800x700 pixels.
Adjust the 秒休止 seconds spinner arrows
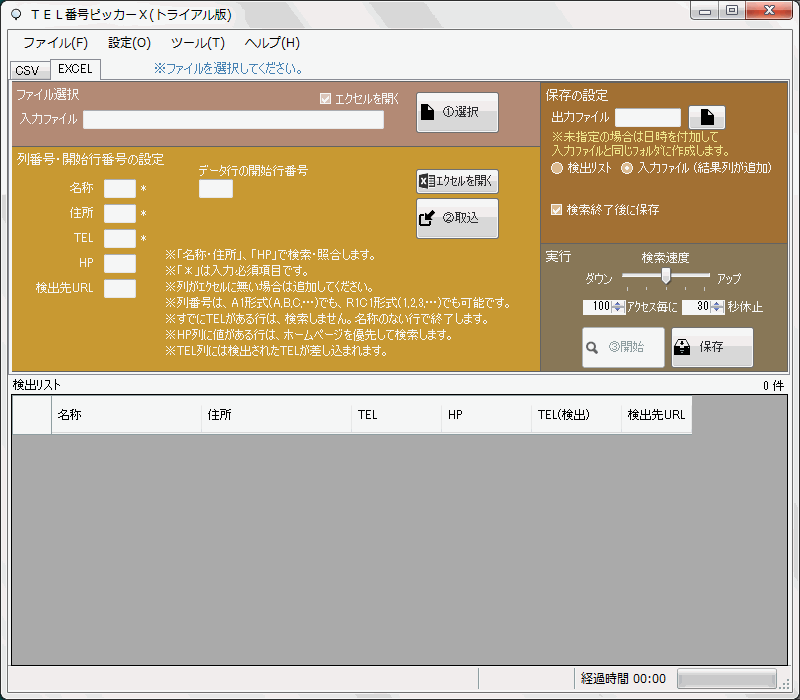click(717, 307)
